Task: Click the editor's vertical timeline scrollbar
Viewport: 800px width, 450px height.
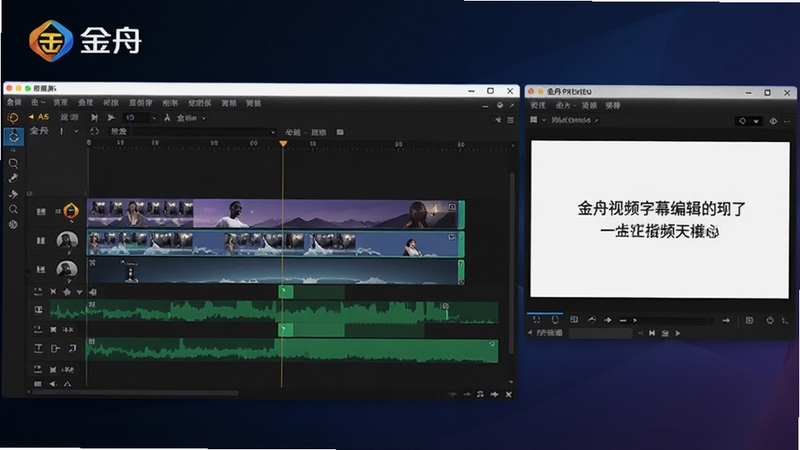Action: click(511, 263)
